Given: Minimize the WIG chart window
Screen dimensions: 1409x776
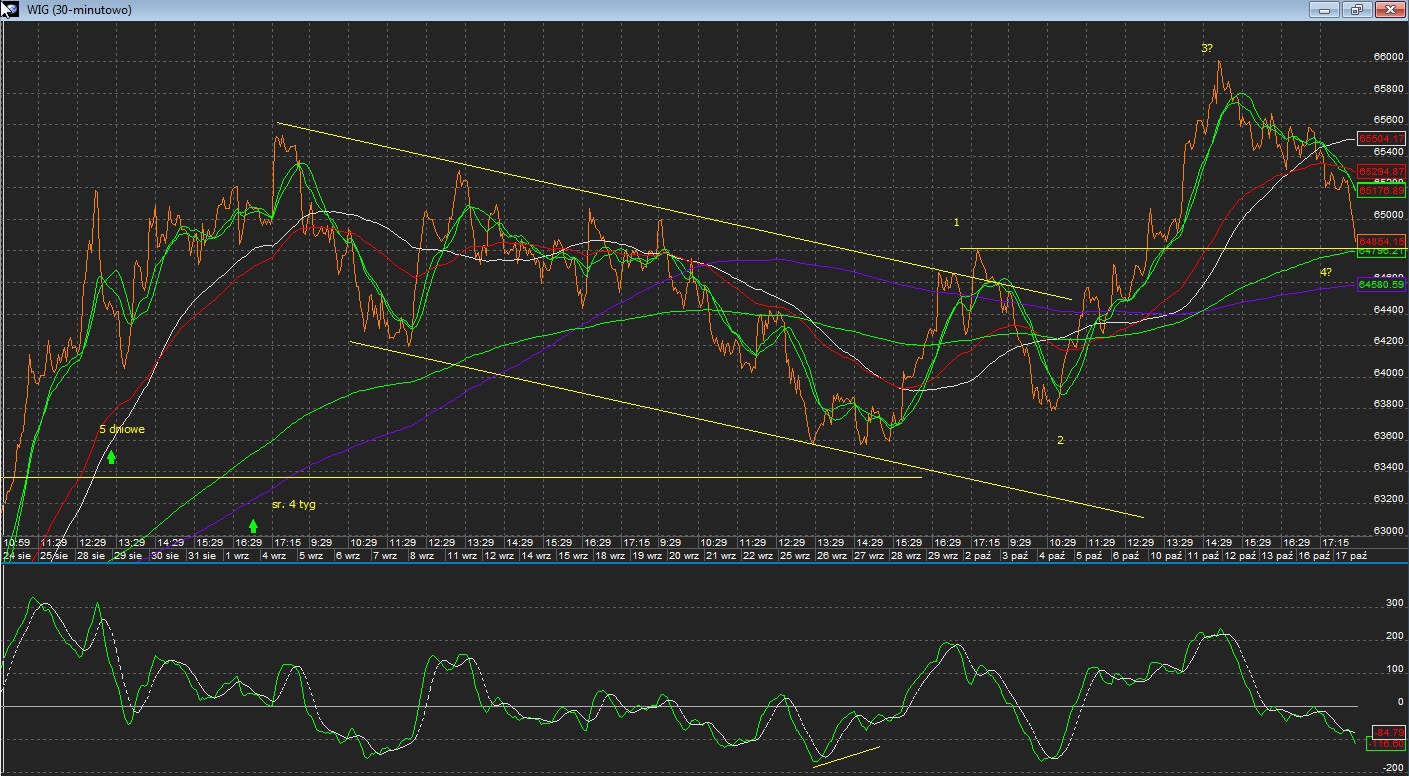Looking at the screenshot, I should [1325, 10].
